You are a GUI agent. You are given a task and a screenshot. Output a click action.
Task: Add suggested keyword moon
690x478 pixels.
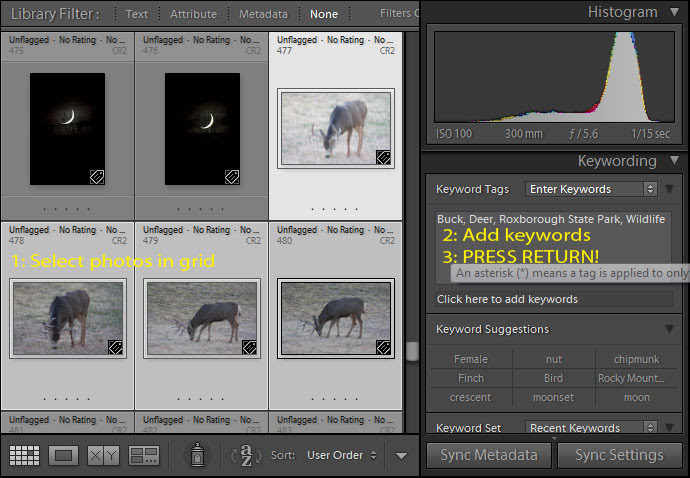(636, 397)
